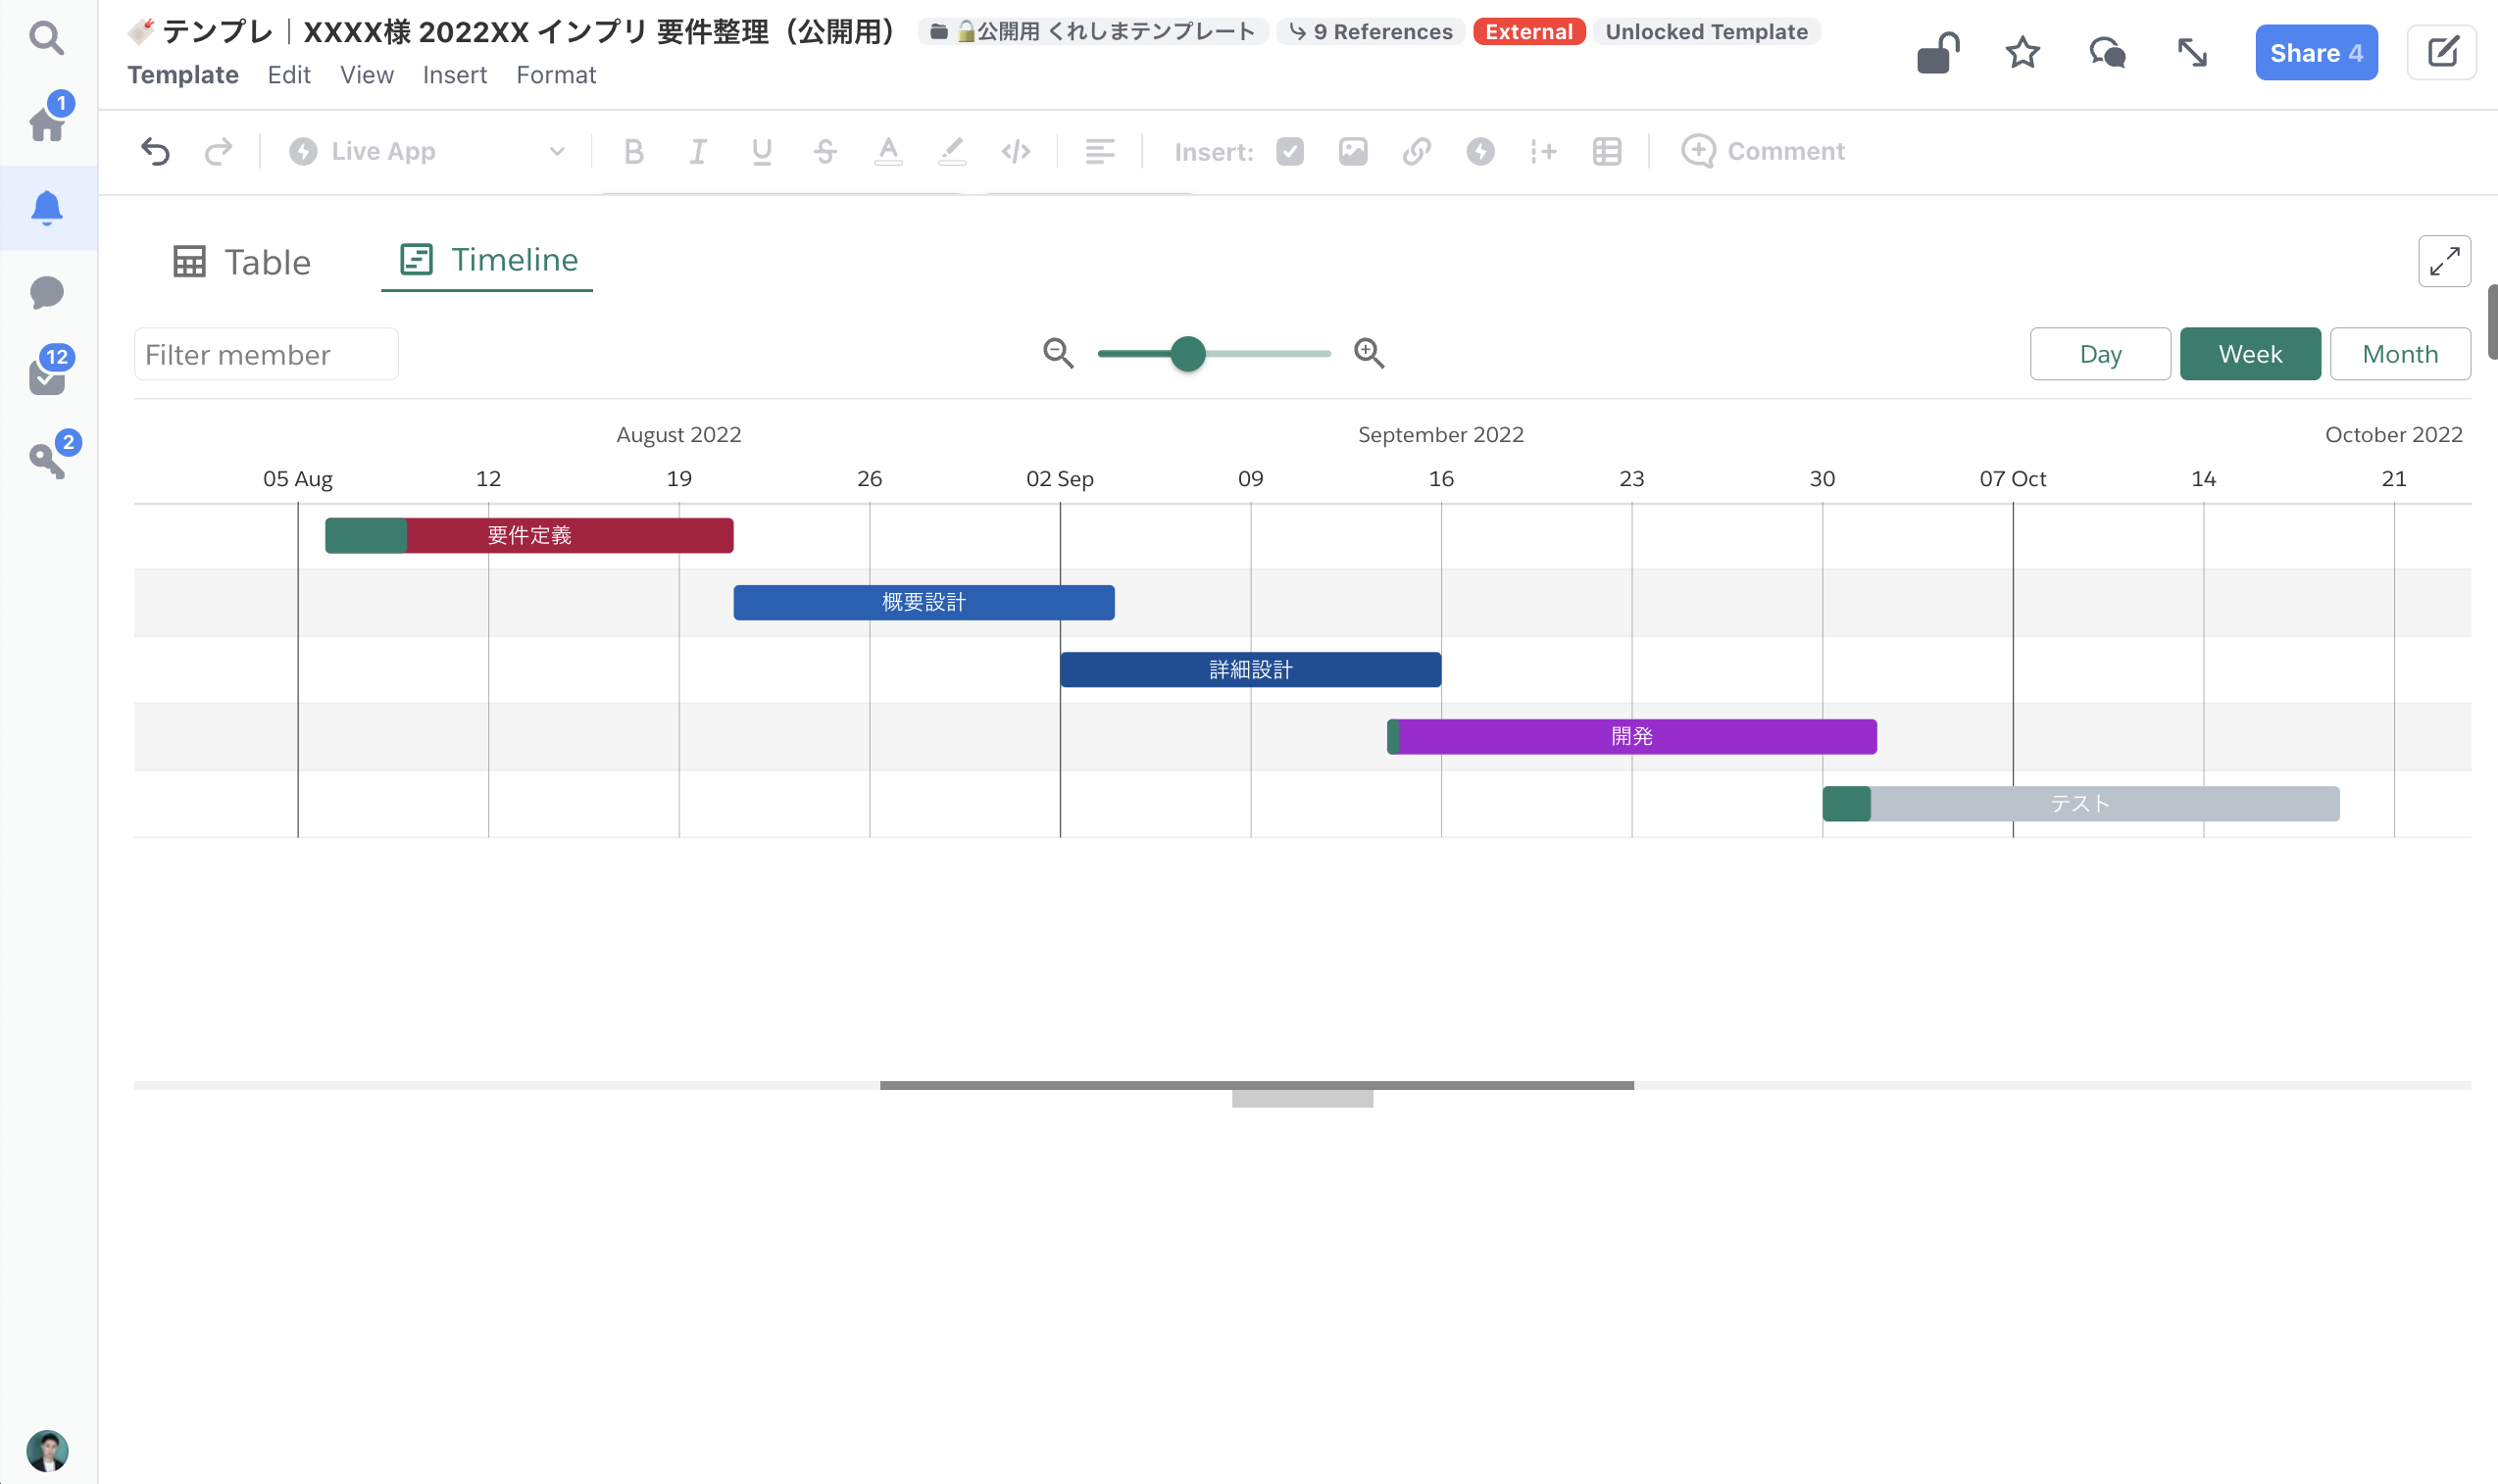The image size is (2498, 1484).
Task: Open the conversations bubble icon in header
Action: click(x=2107, y=53)
